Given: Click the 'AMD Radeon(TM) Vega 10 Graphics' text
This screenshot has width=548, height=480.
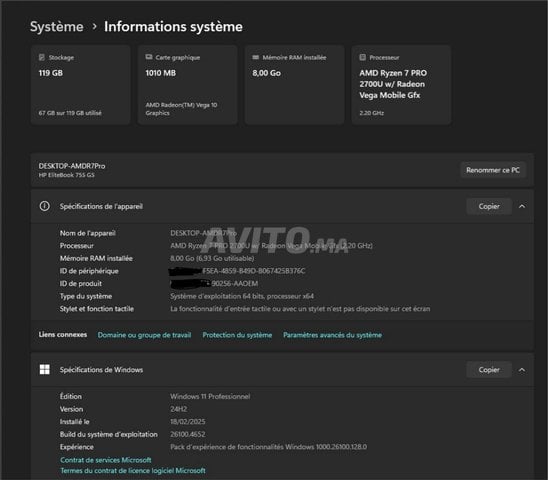Looking at the screenshot, I should pyautogui.click(x=181, y=109).
